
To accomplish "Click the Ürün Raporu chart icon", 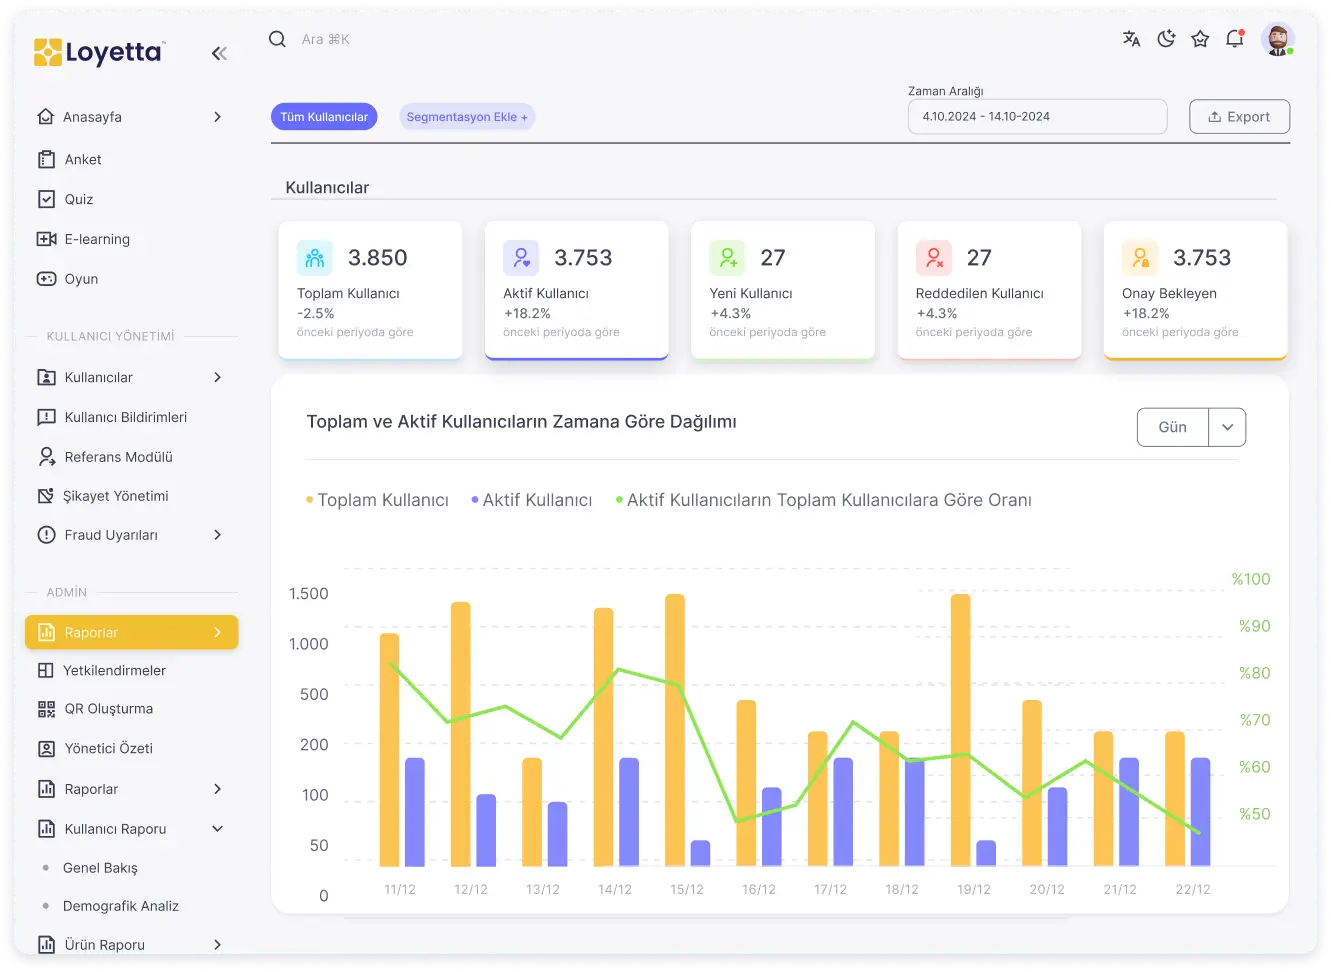I will click(46, 944).
